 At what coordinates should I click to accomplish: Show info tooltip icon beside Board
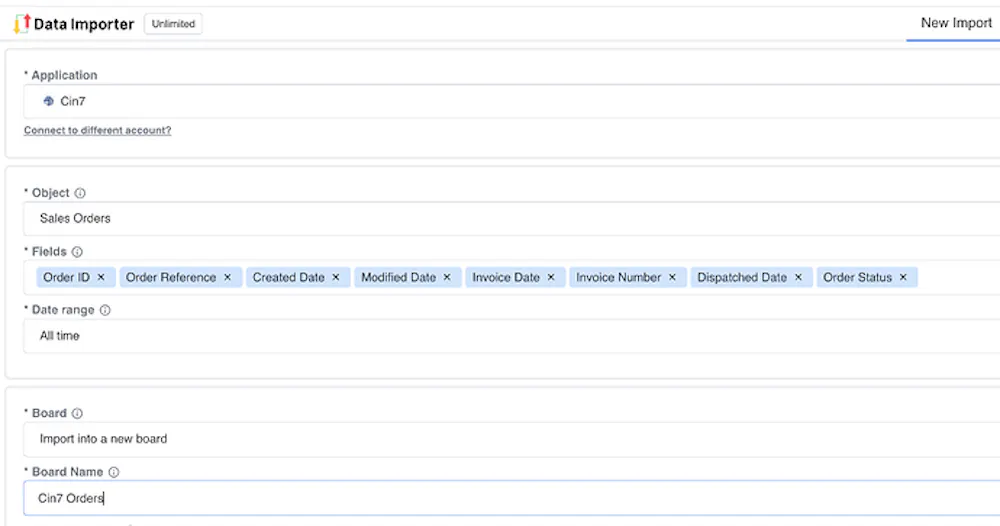tap(77, 414)
